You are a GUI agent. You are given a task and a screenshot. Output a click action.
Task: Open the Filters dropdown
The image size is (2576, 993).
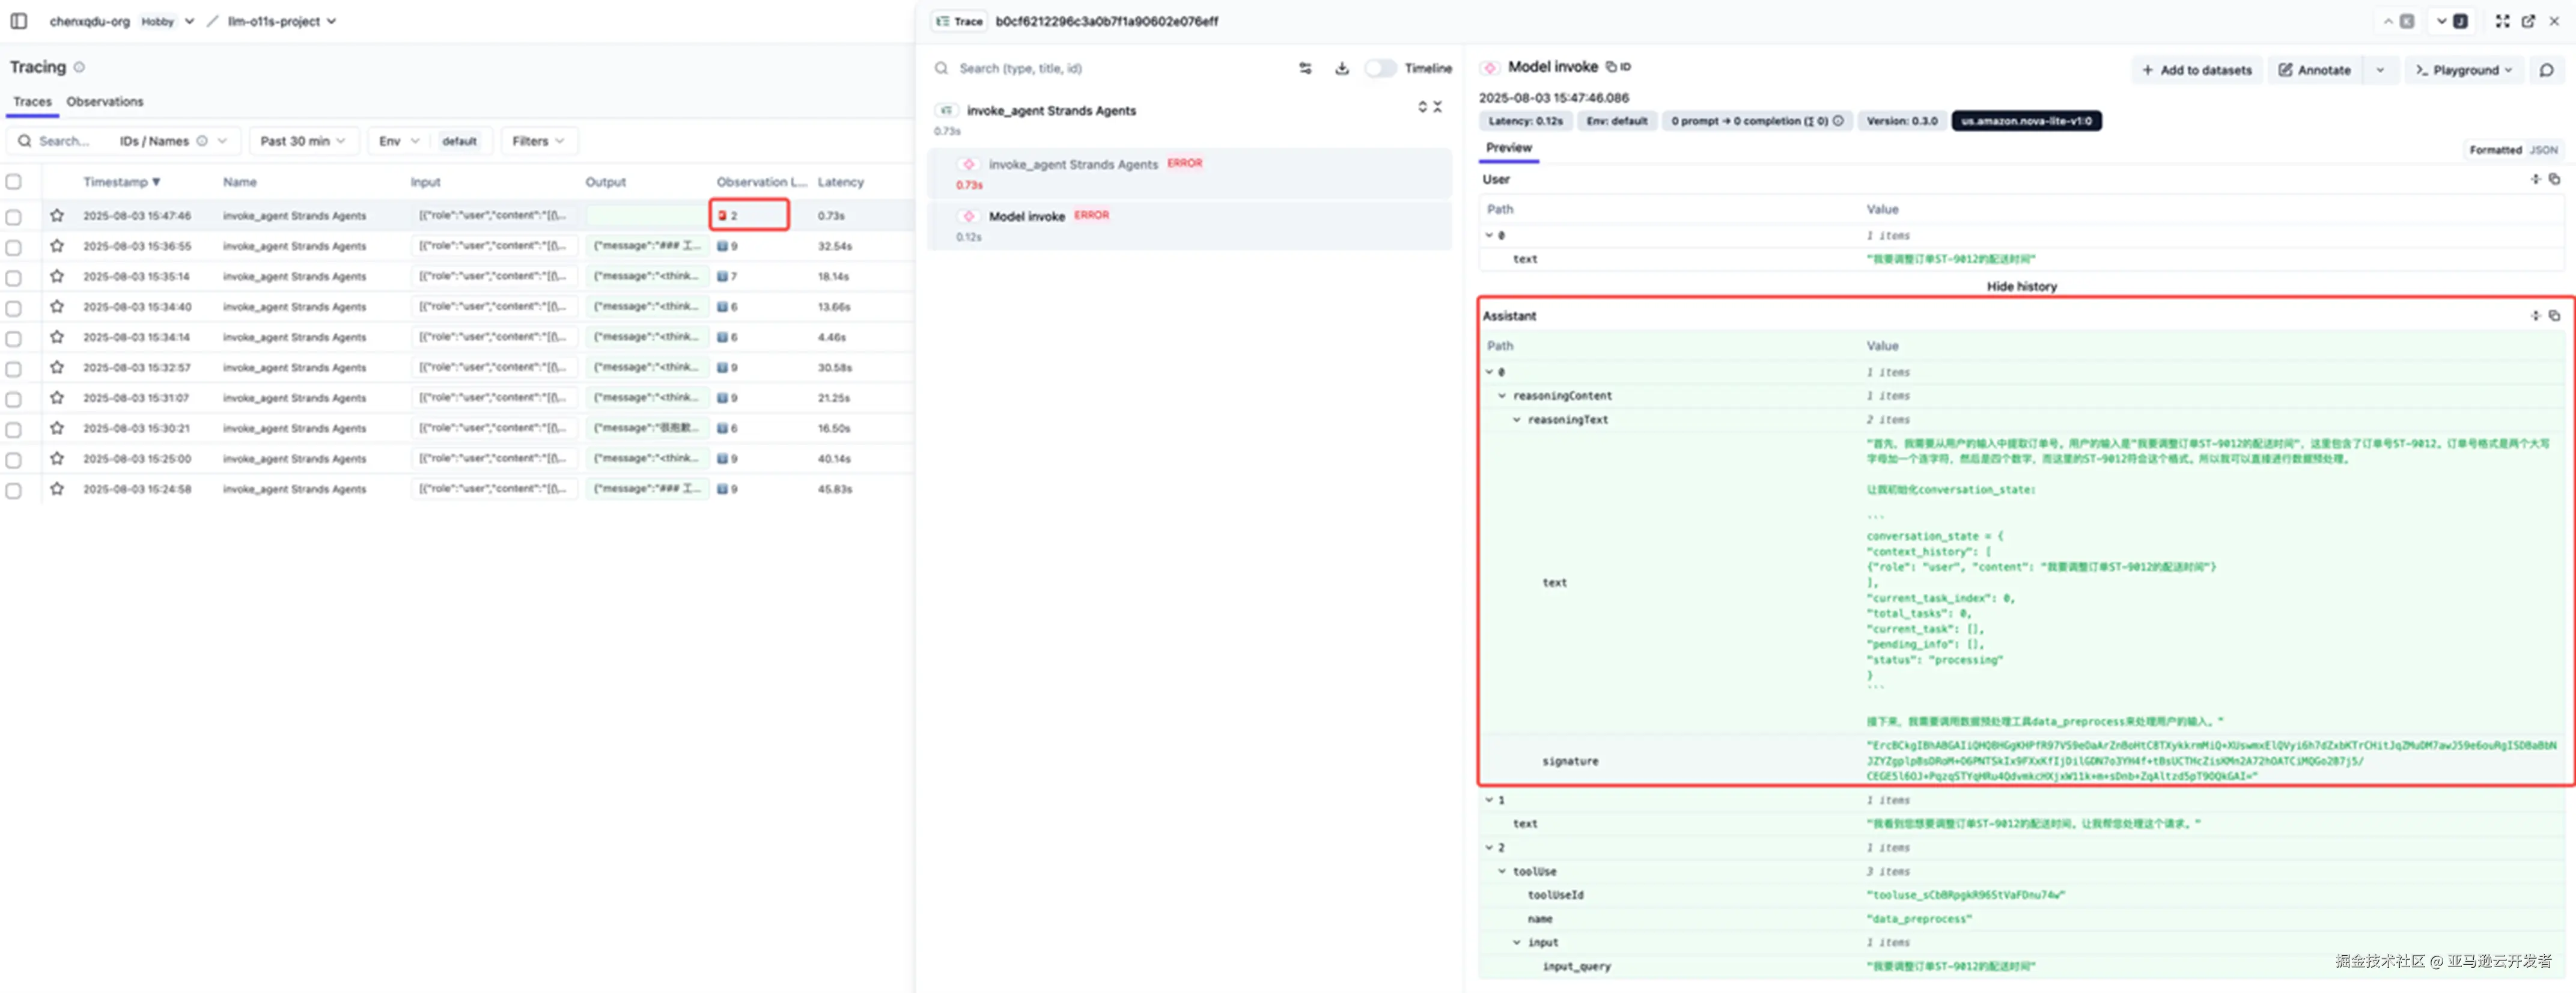click(538, 141)
